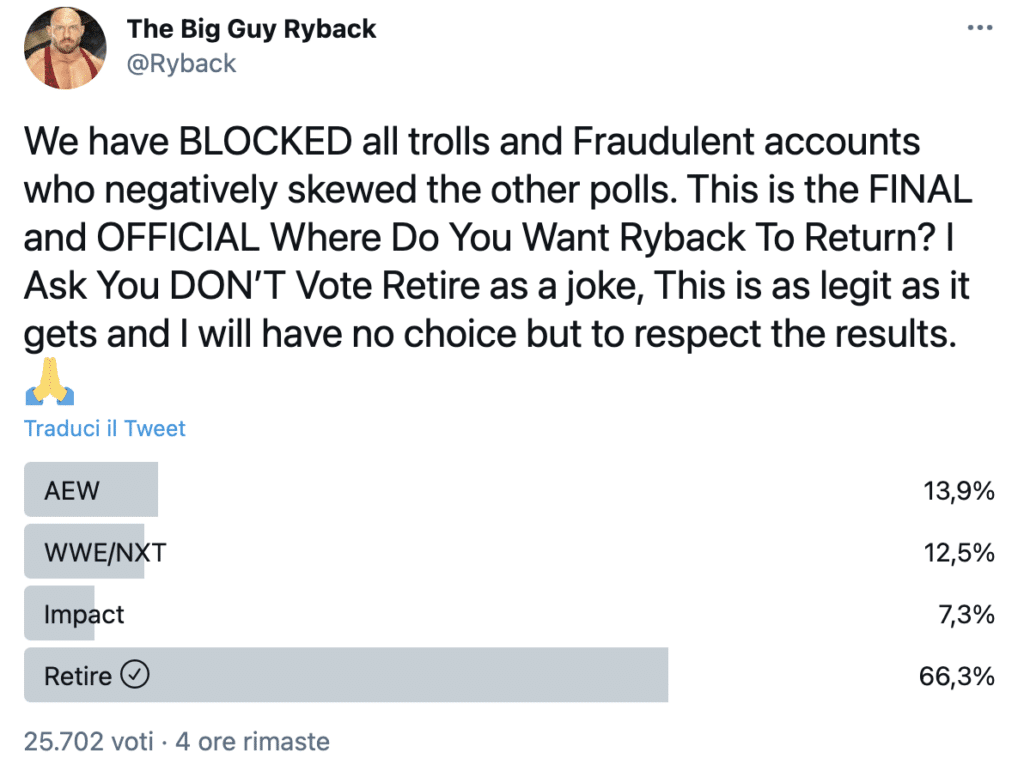The width and height of the screenshot is (1024, 771).
Task: Click the 7,3% result for Impact
Action: coord(967,614)
